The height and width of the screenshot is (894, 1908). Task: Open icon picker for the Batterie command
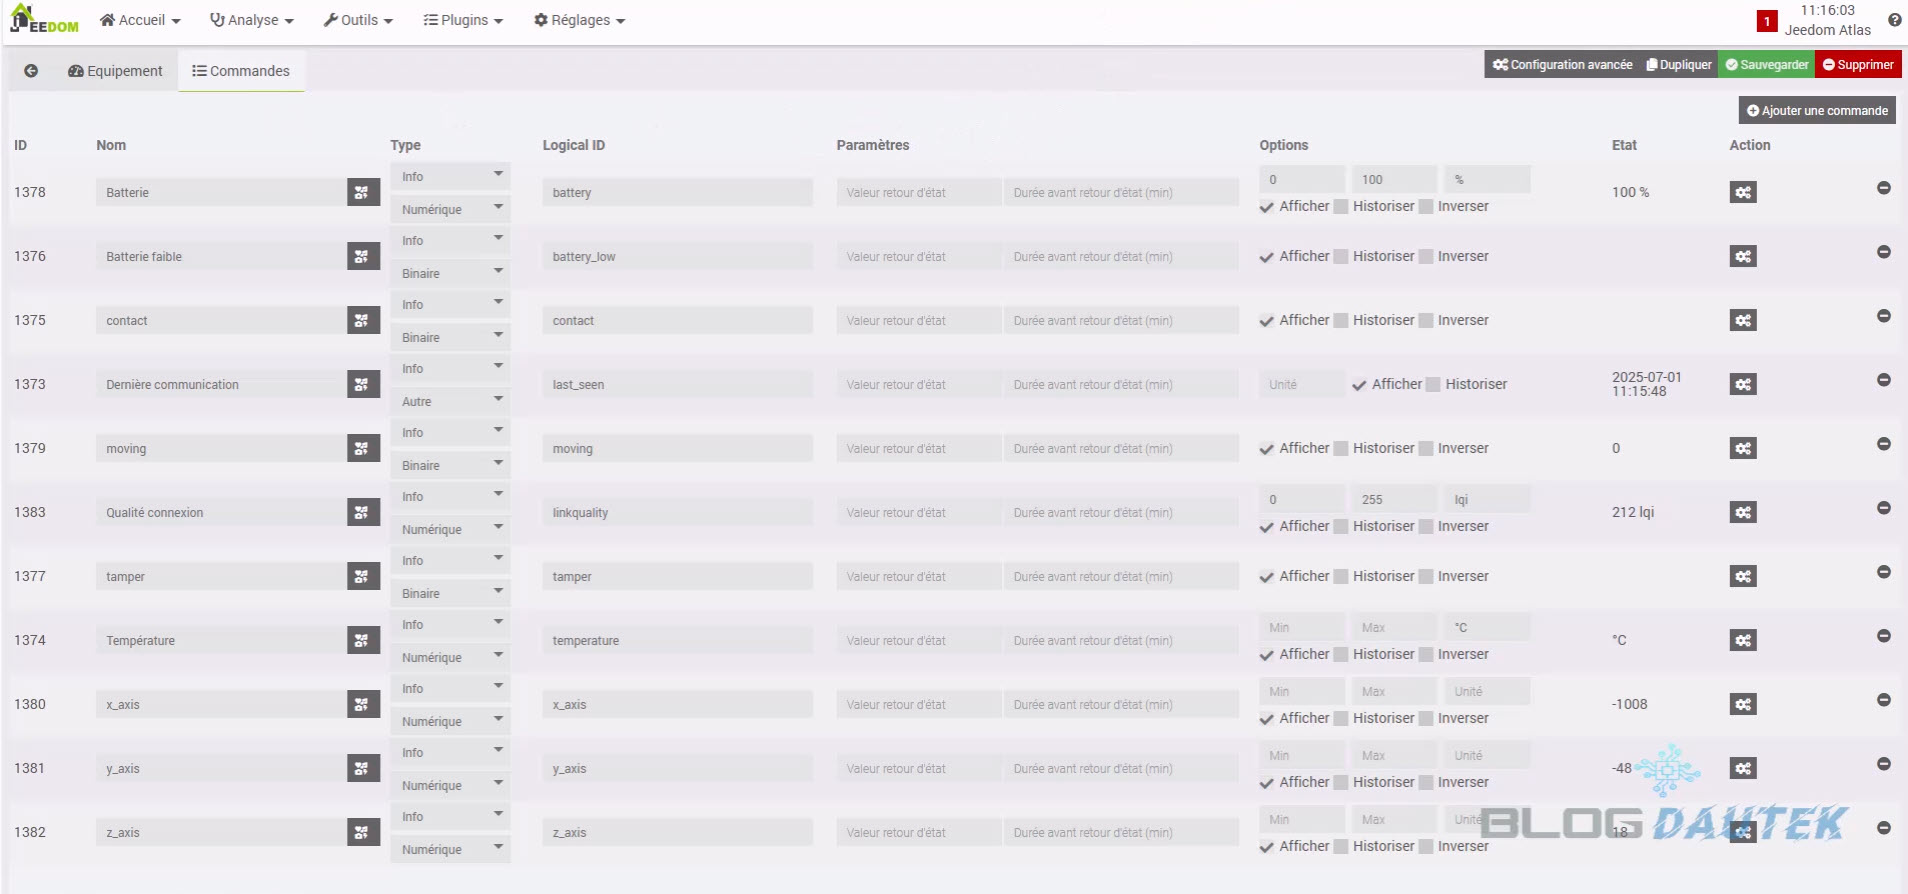(362, 192)
